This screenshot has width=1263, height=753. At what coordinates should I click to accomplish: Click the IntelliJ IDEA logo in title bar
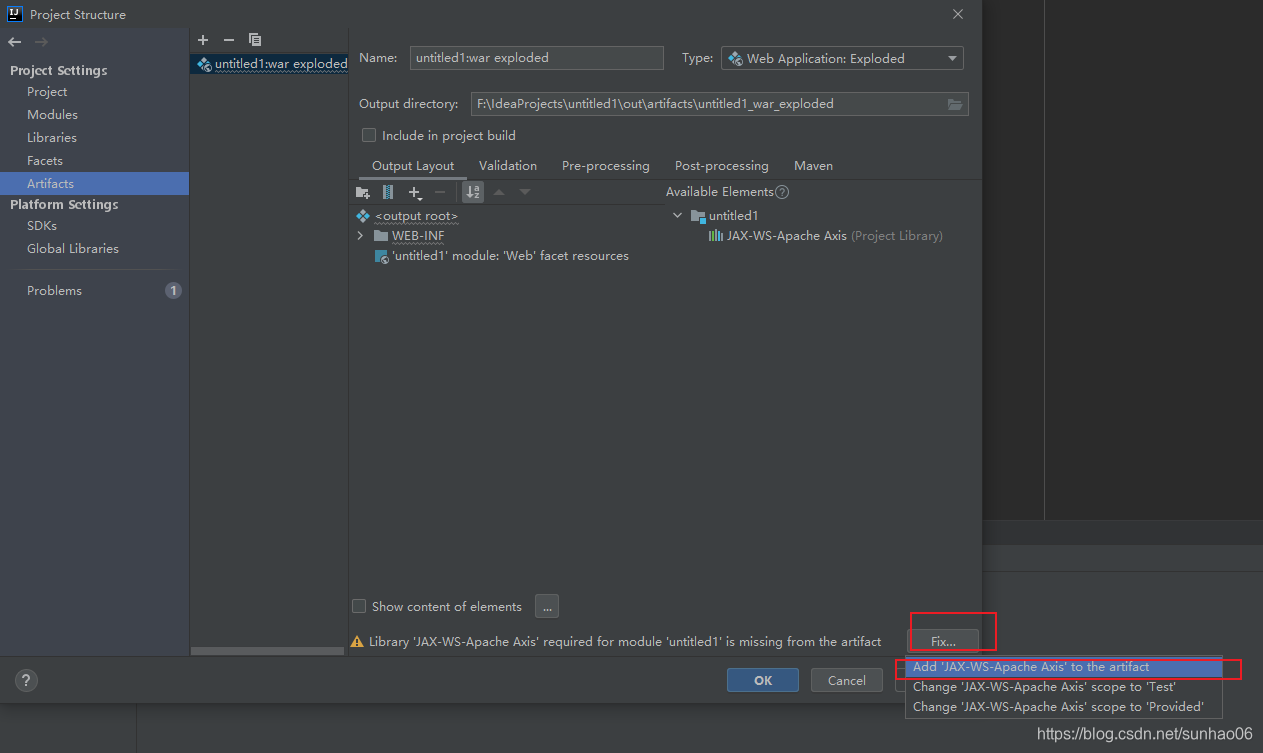[15, 14]
